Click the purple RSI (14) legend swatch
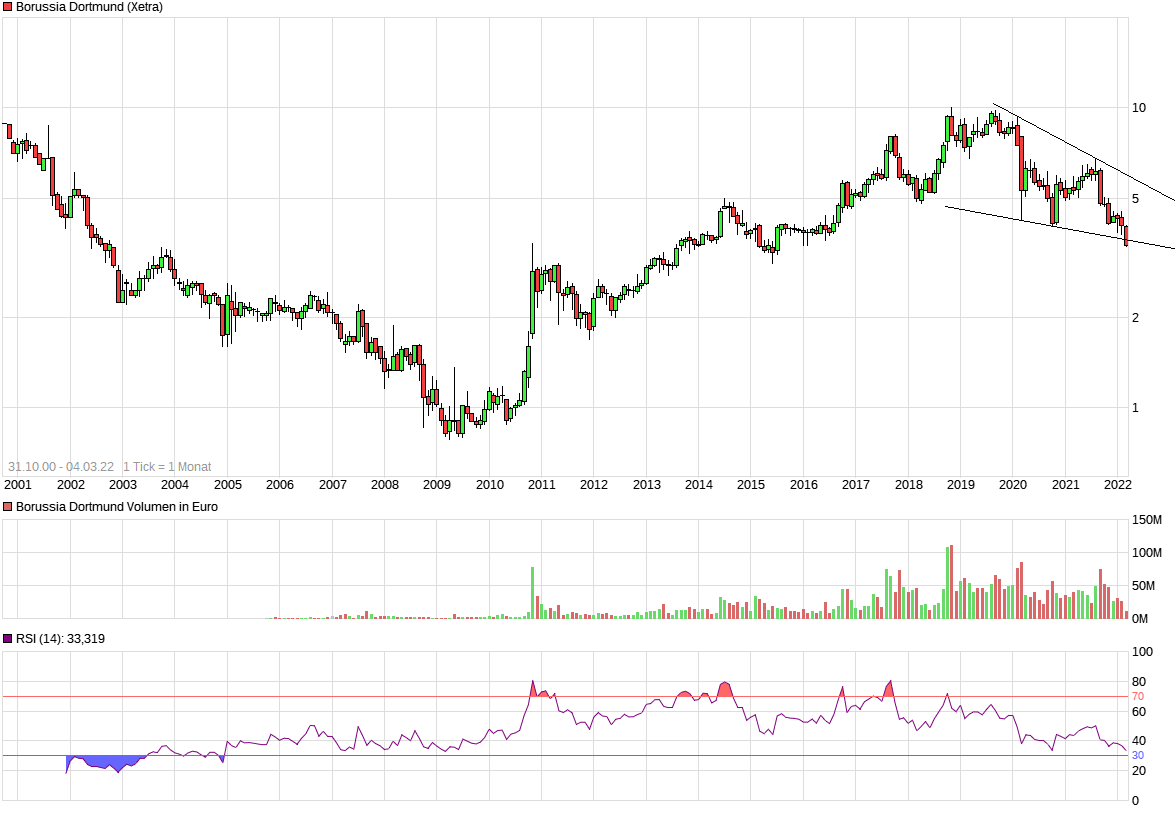The width and height of the screenshot is (1175, 815). 9,638
